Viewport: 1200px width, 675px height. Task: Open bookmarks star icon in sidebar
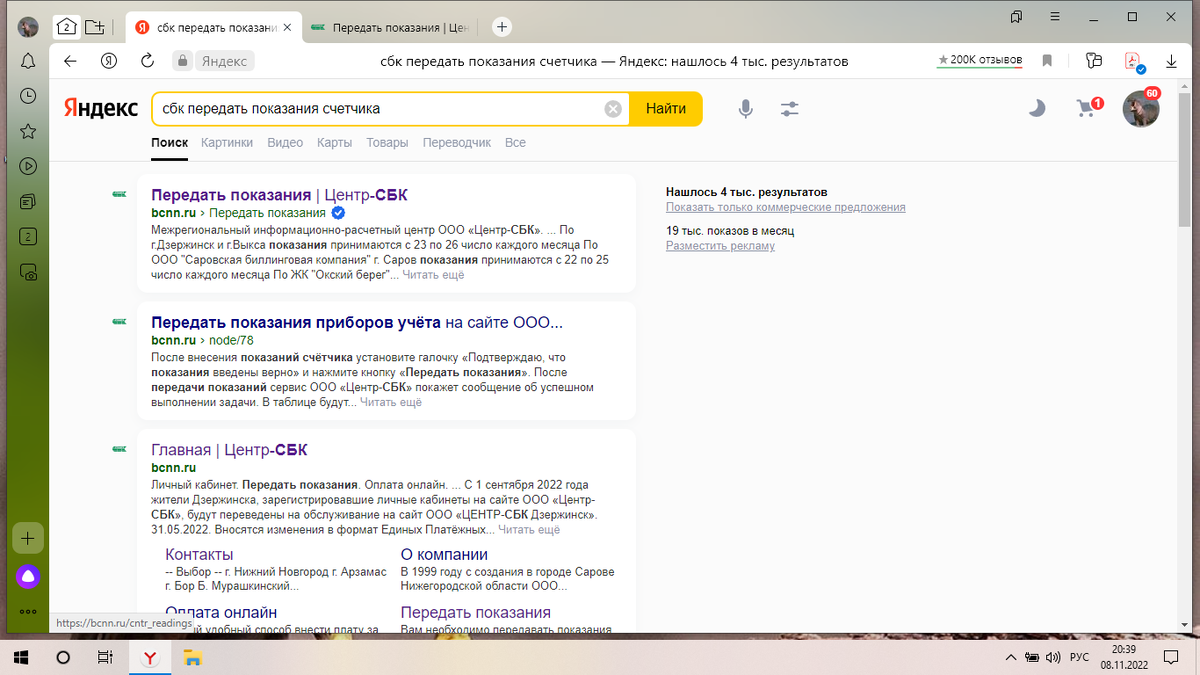tap(28, 131)
